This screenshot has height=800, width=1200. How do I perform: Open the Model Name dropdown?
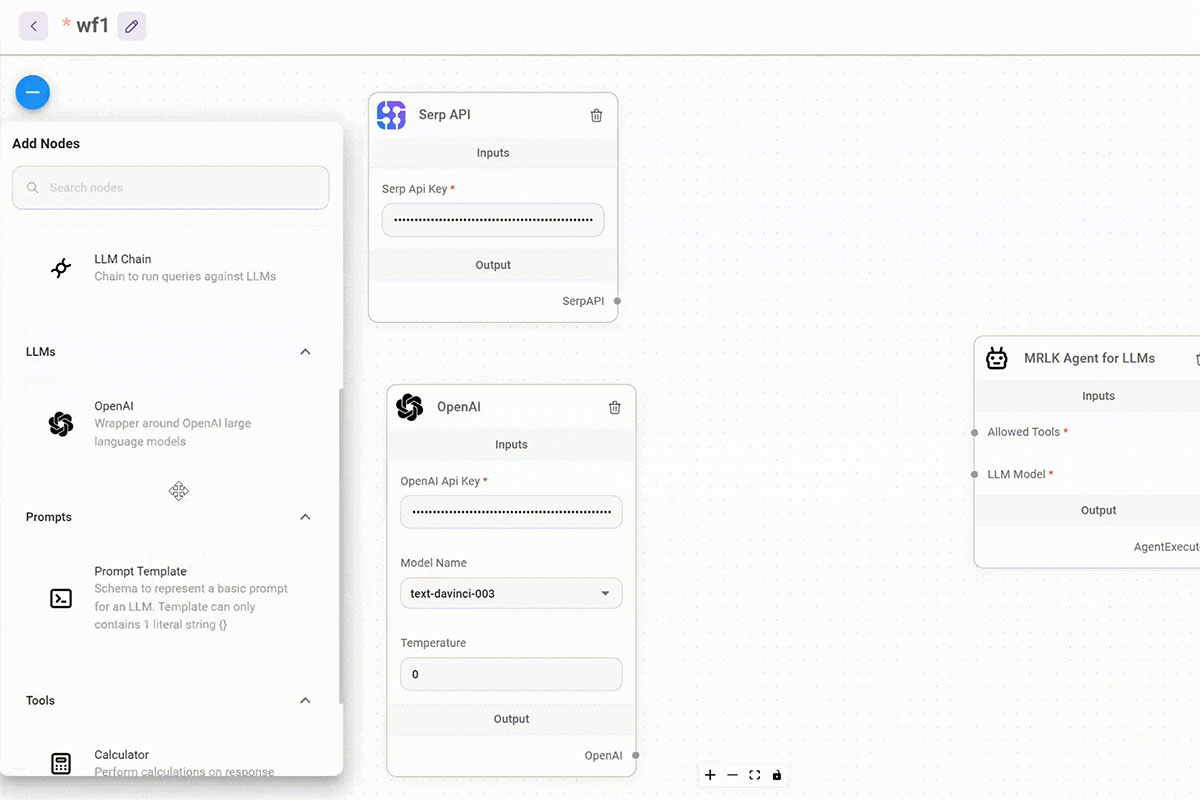pyautogui.click(x=511, y=593)
